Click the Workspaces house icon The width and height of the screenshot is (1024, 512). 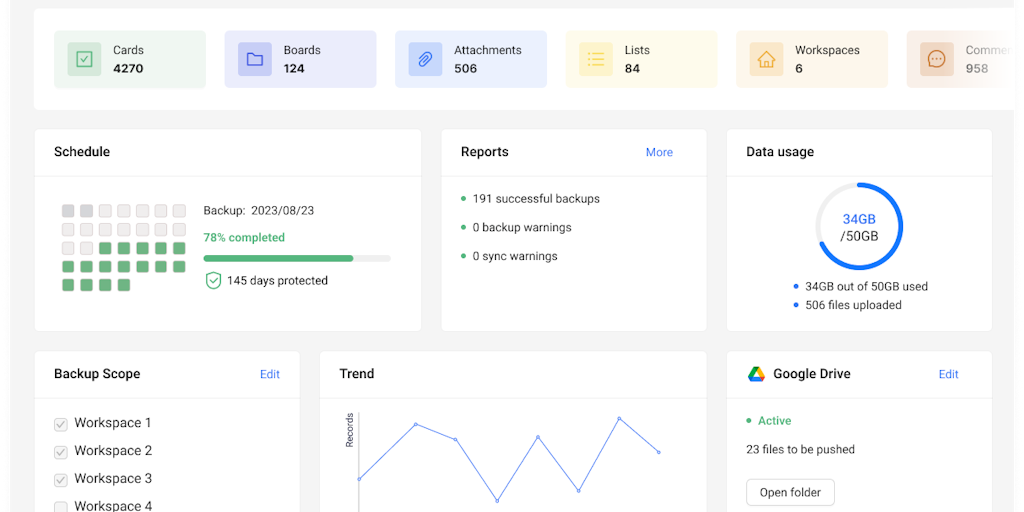(x=766, y=60)
